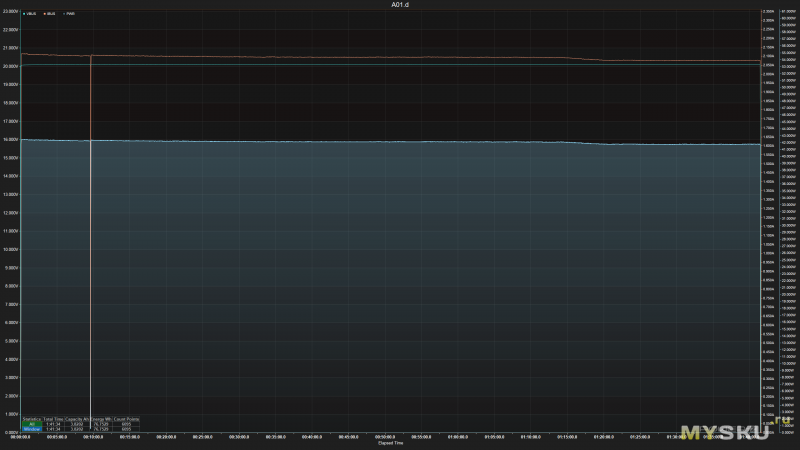Screen dimensions: 800x450
Task: Click the 00:10:00.0 time axis tick
Action: (x=93, y=437)
